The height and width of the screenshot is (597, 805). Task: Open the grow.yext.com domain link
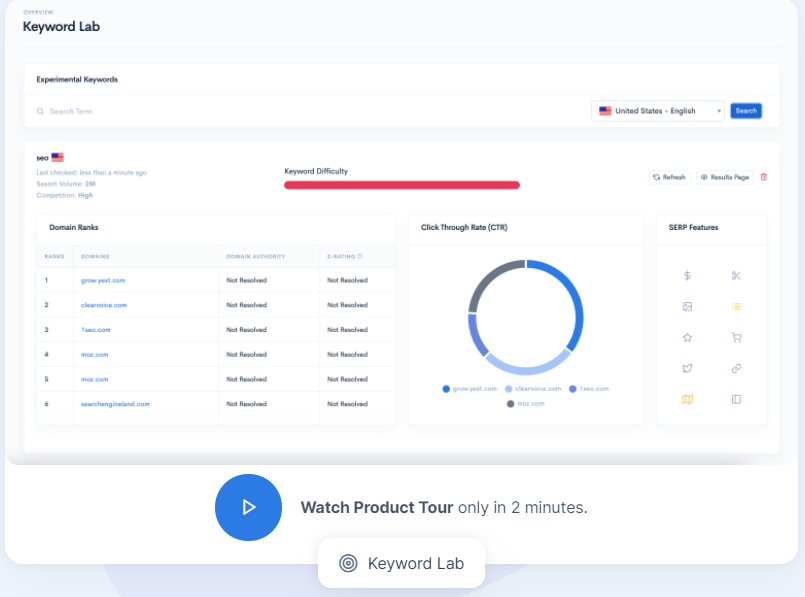coord(103,280)
